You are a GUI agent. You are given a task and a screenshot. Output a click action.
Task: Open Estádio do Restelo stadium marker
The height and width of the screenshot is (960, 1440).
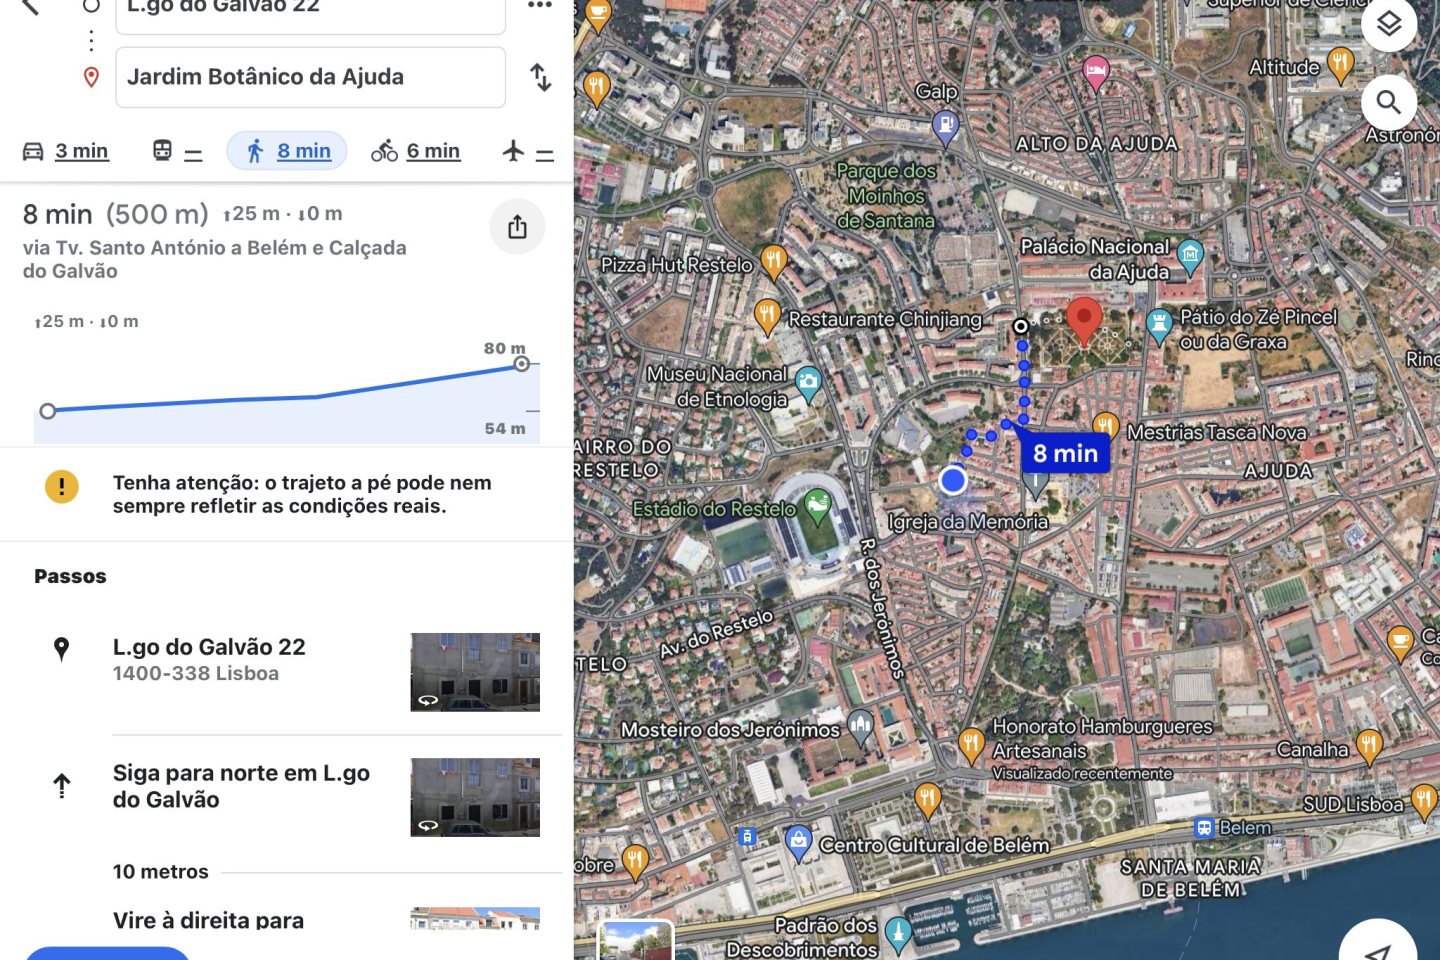pyautogui.click(x=818, y=506)
